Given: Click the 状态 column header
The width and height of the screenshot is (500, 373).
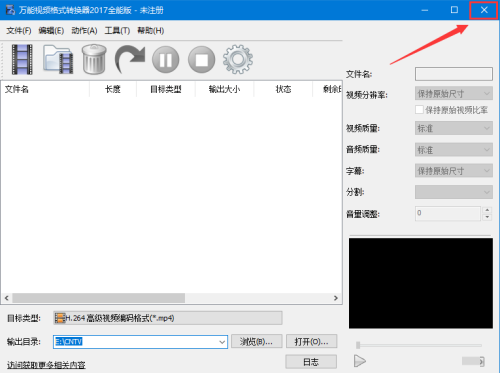Looking at the screenshot, I should [283, 89].
